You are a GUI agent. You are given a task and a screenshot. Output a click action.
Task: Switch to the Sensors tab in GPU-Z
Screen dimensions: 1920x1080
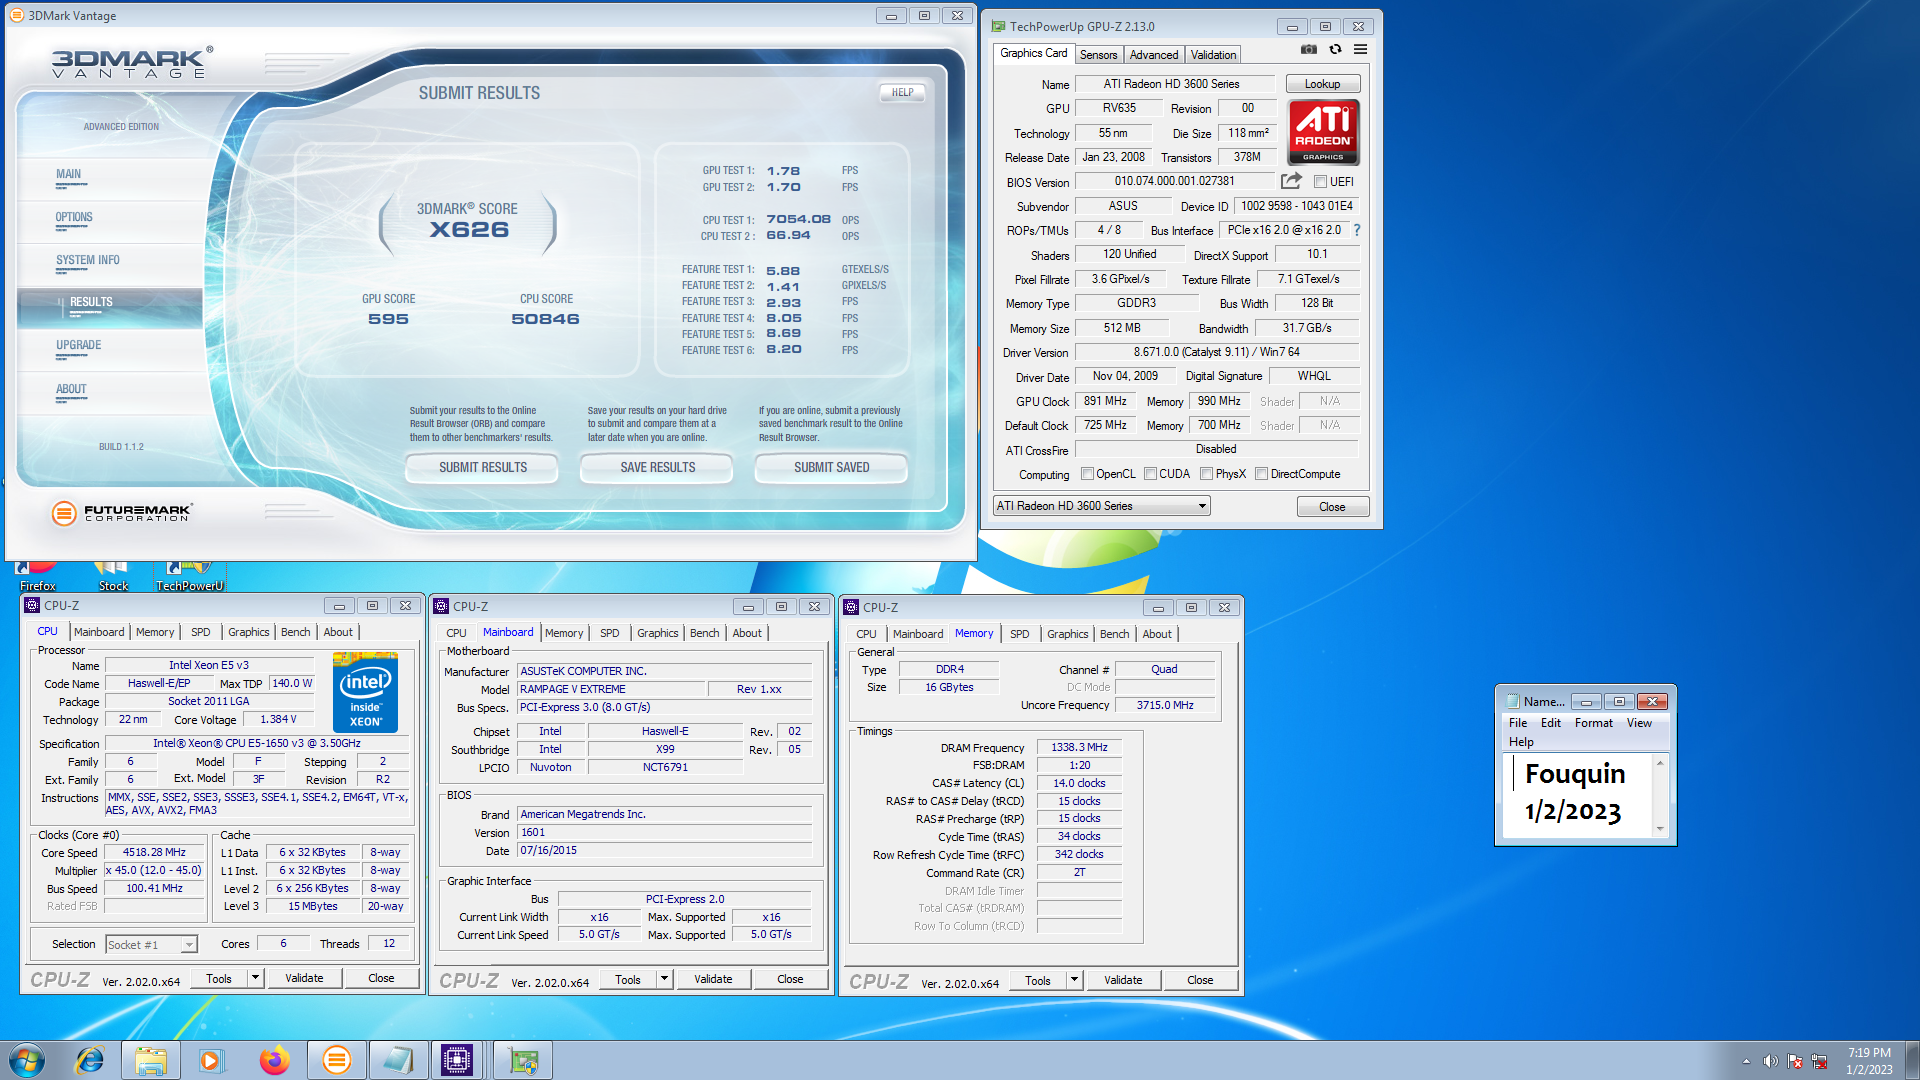tap(1098, 55)
